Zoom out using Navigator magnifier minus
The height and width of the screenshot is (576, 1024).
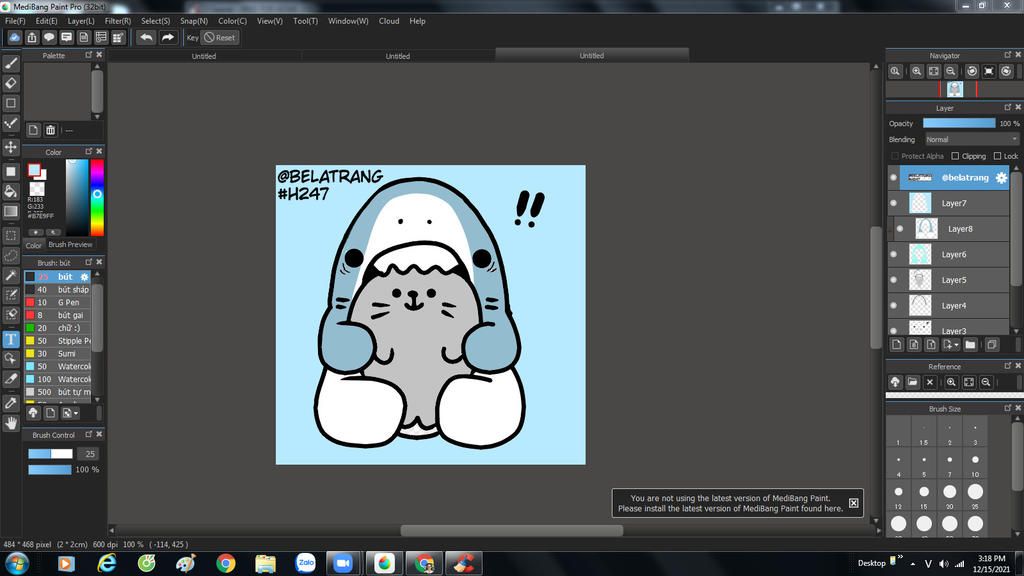[951, 71]
